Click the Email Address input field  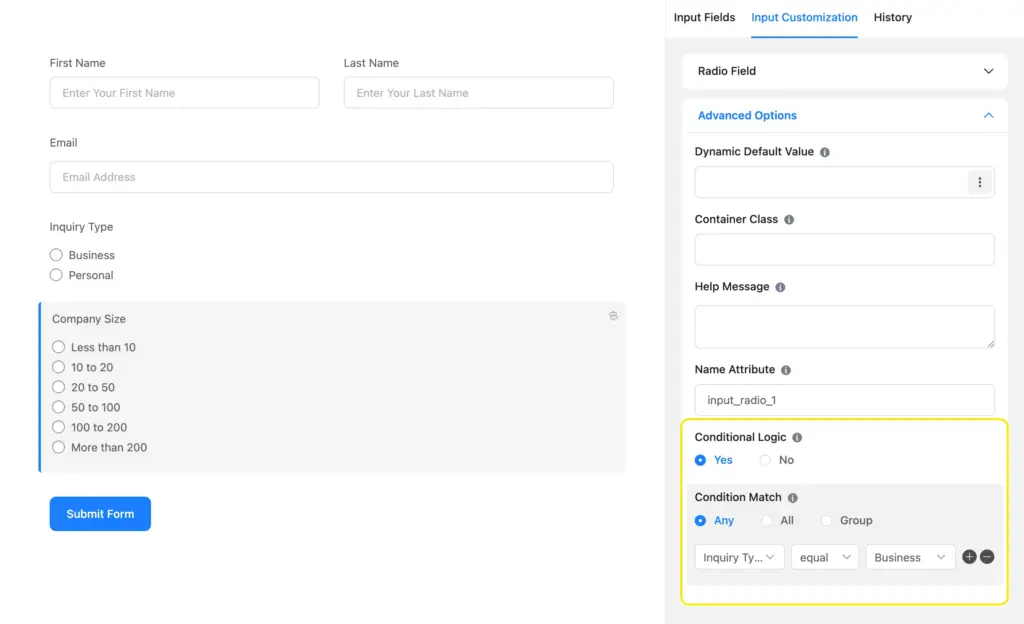coord(331,177)
